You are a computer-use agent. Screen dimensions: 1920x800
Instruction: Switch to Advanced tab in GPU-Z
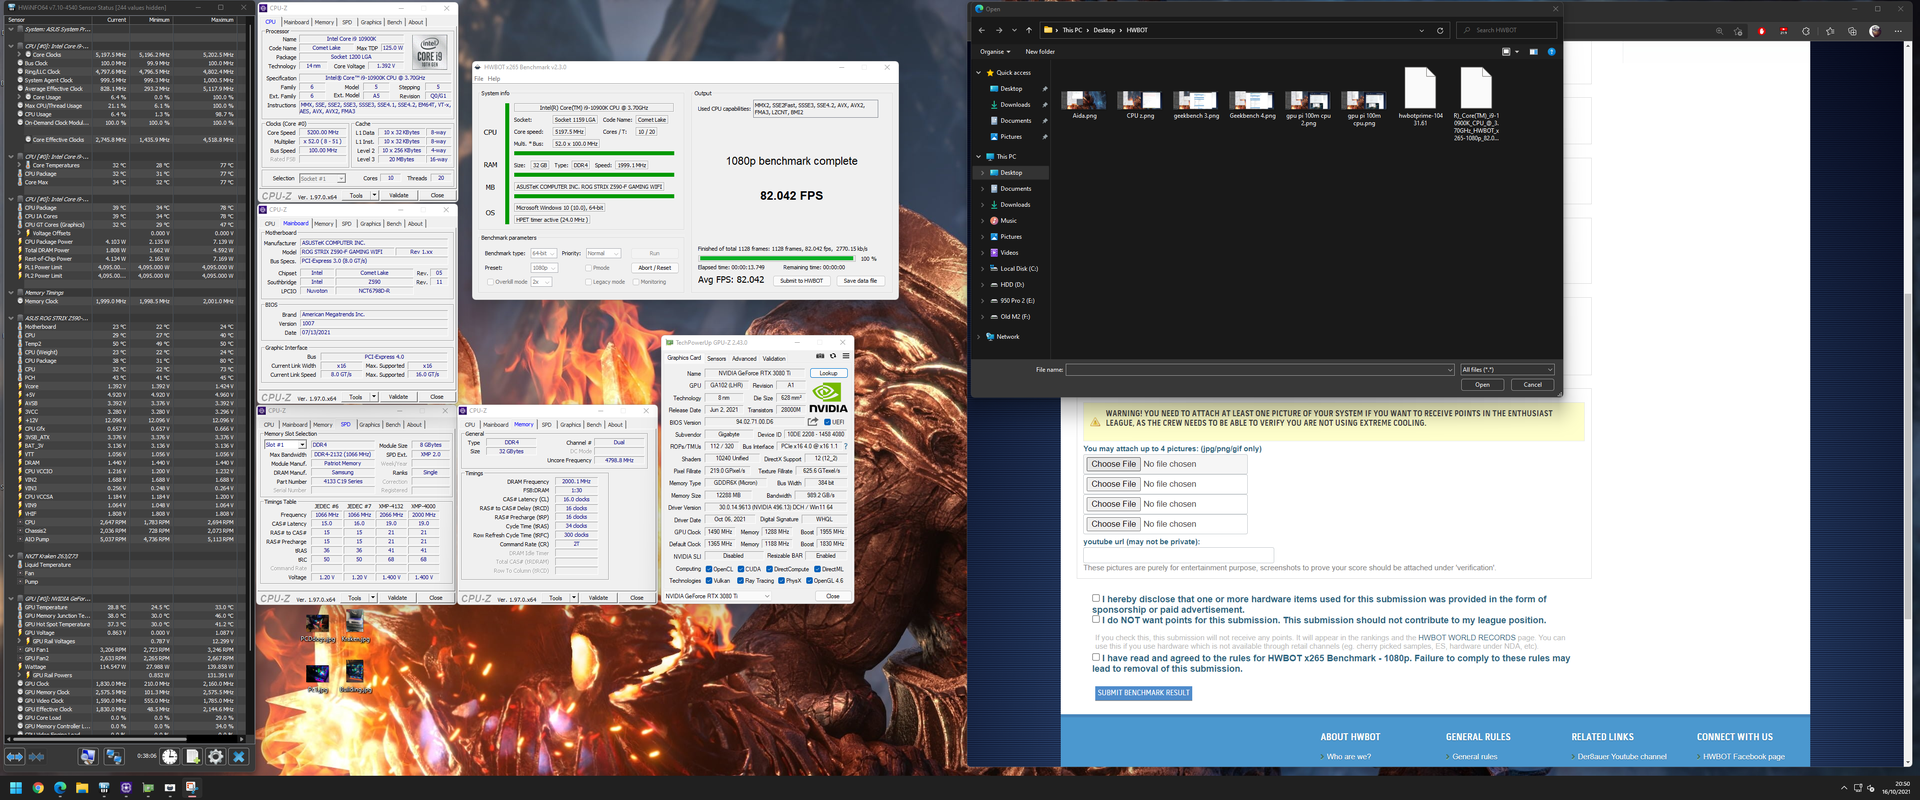744,358
